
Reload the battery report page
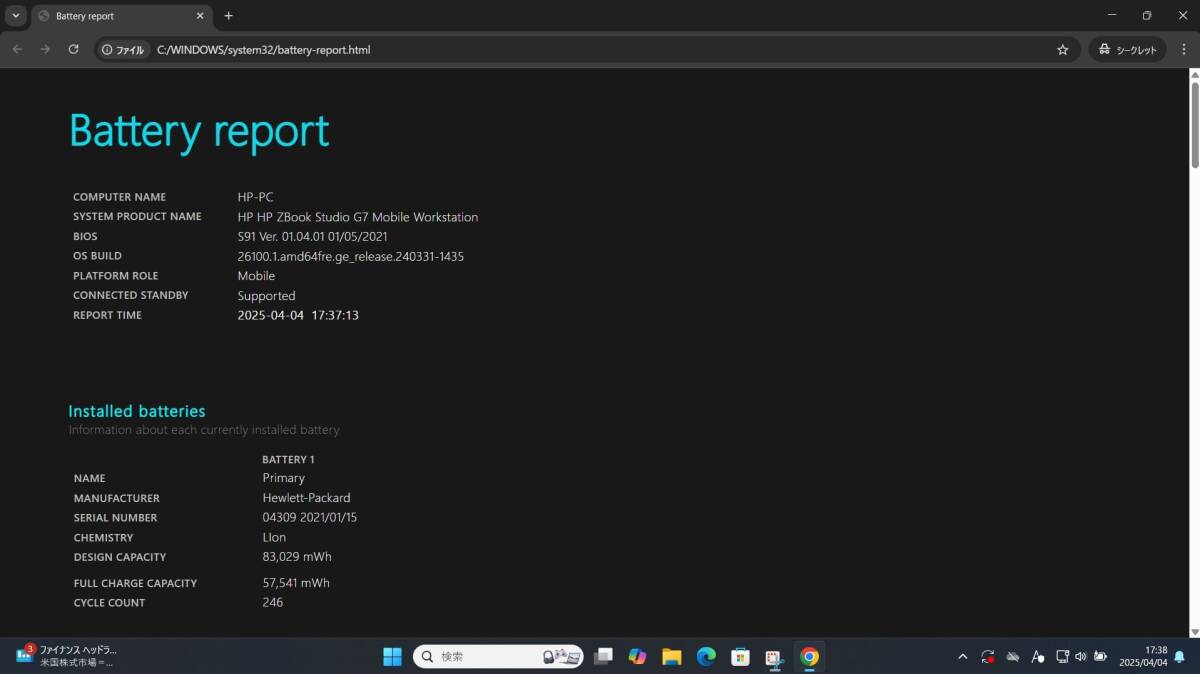73,49
